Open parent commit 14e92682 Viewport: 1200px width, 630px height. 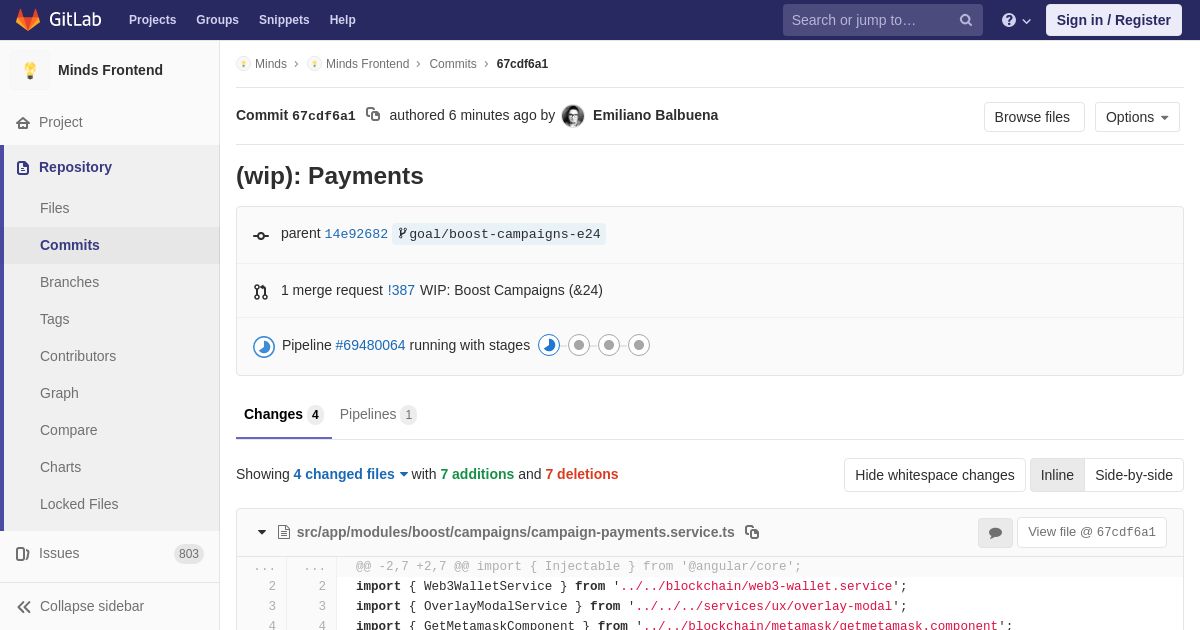(x=356, y=234)
